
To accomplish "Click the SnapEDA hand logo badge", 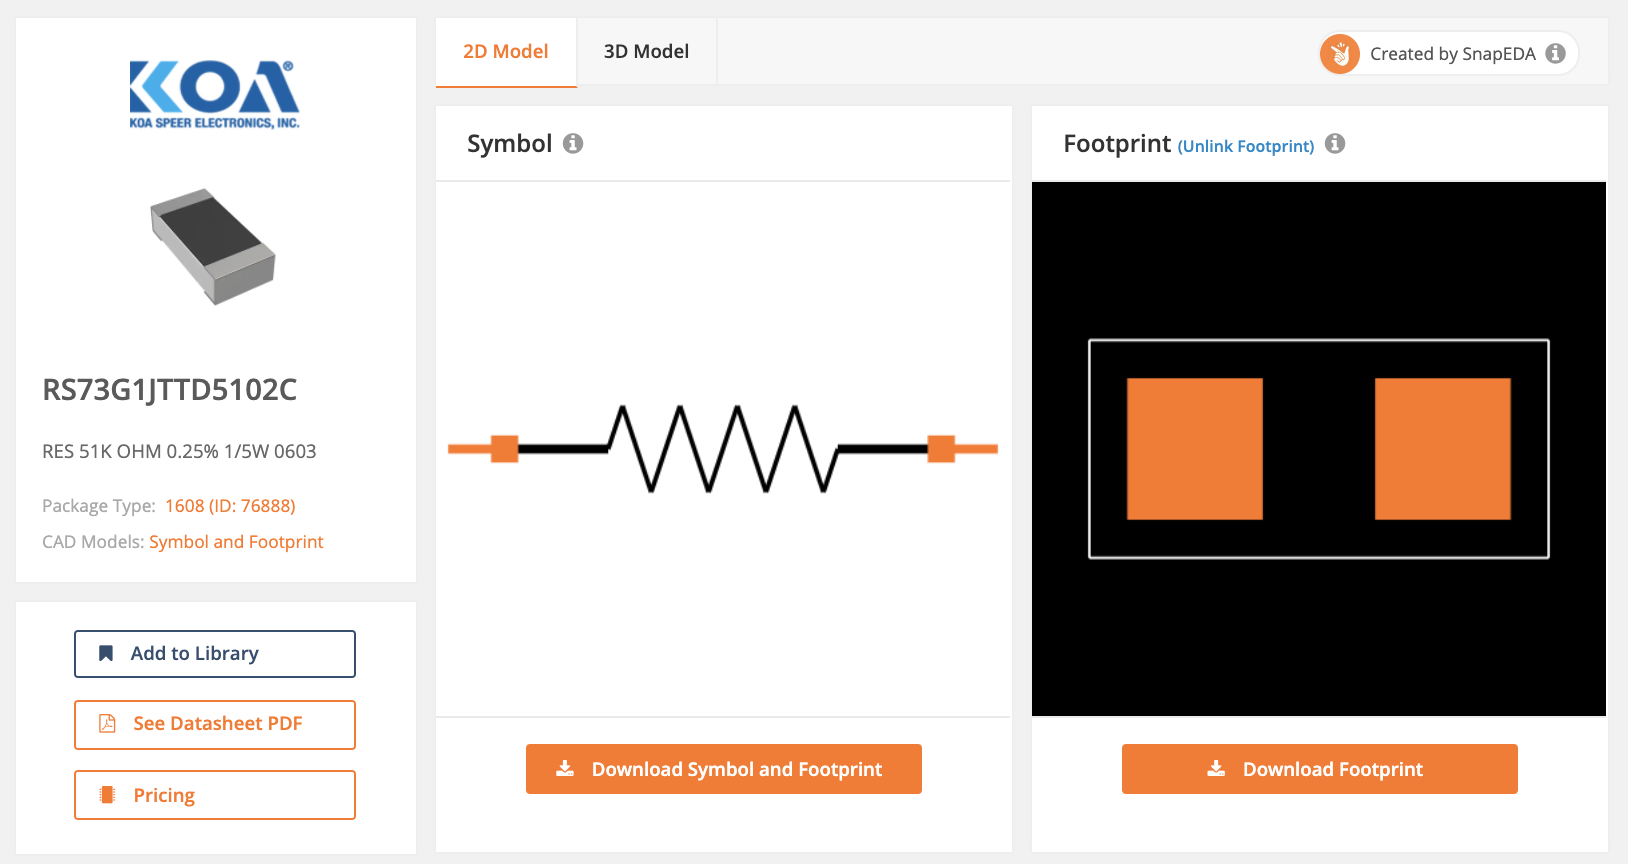I will tap(1340, 54).
